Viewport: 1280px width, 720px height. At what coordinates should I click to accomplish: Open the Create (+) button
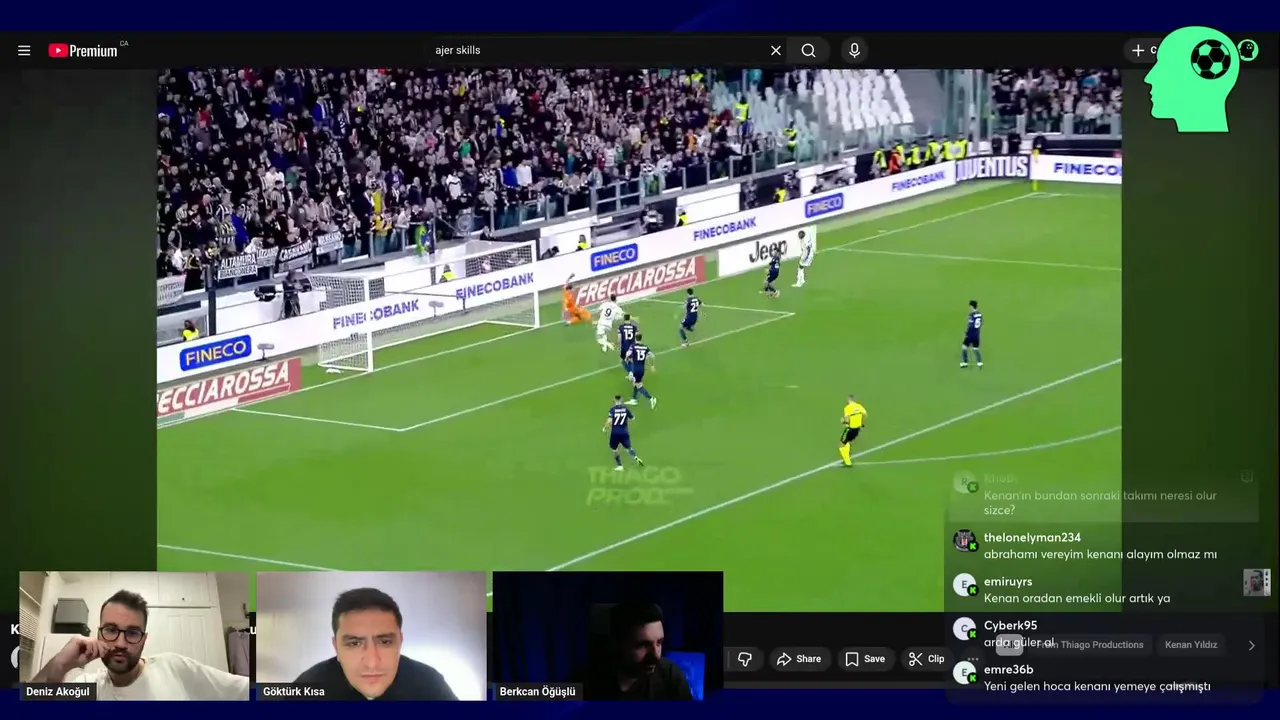click(1140, 50)
